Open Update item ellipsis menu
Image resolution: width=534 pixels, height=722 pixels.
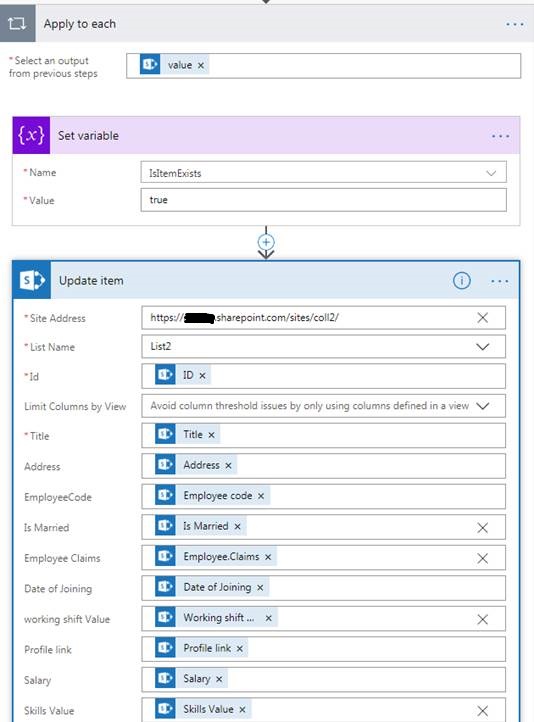499,281
